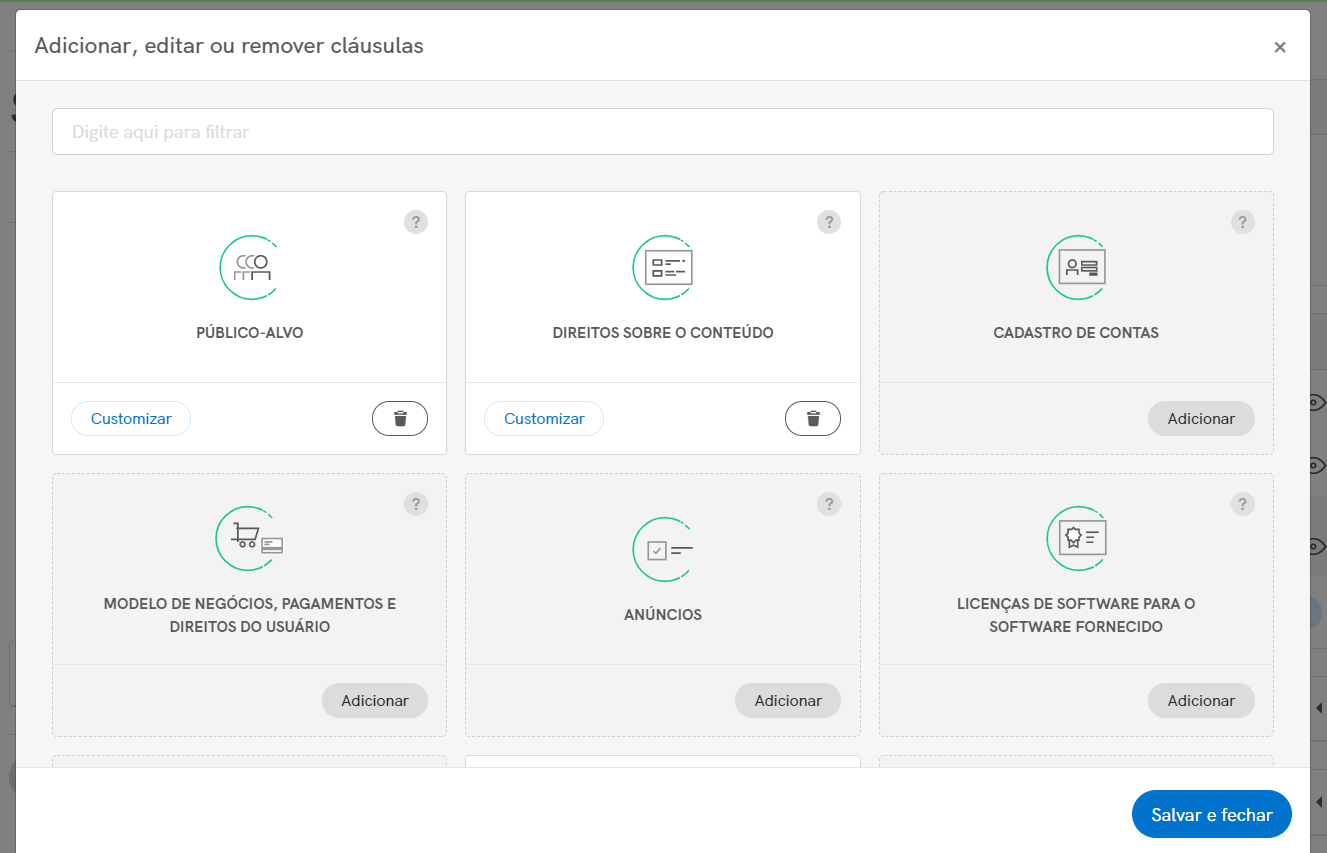Open help for Cadastro de Contas clause

[1242, 222]
